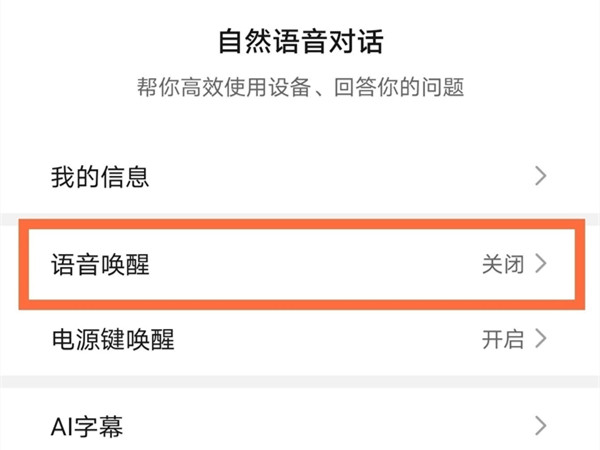Choose the 电源键唤醒 label text
The image size is (600, 450).
112,339
